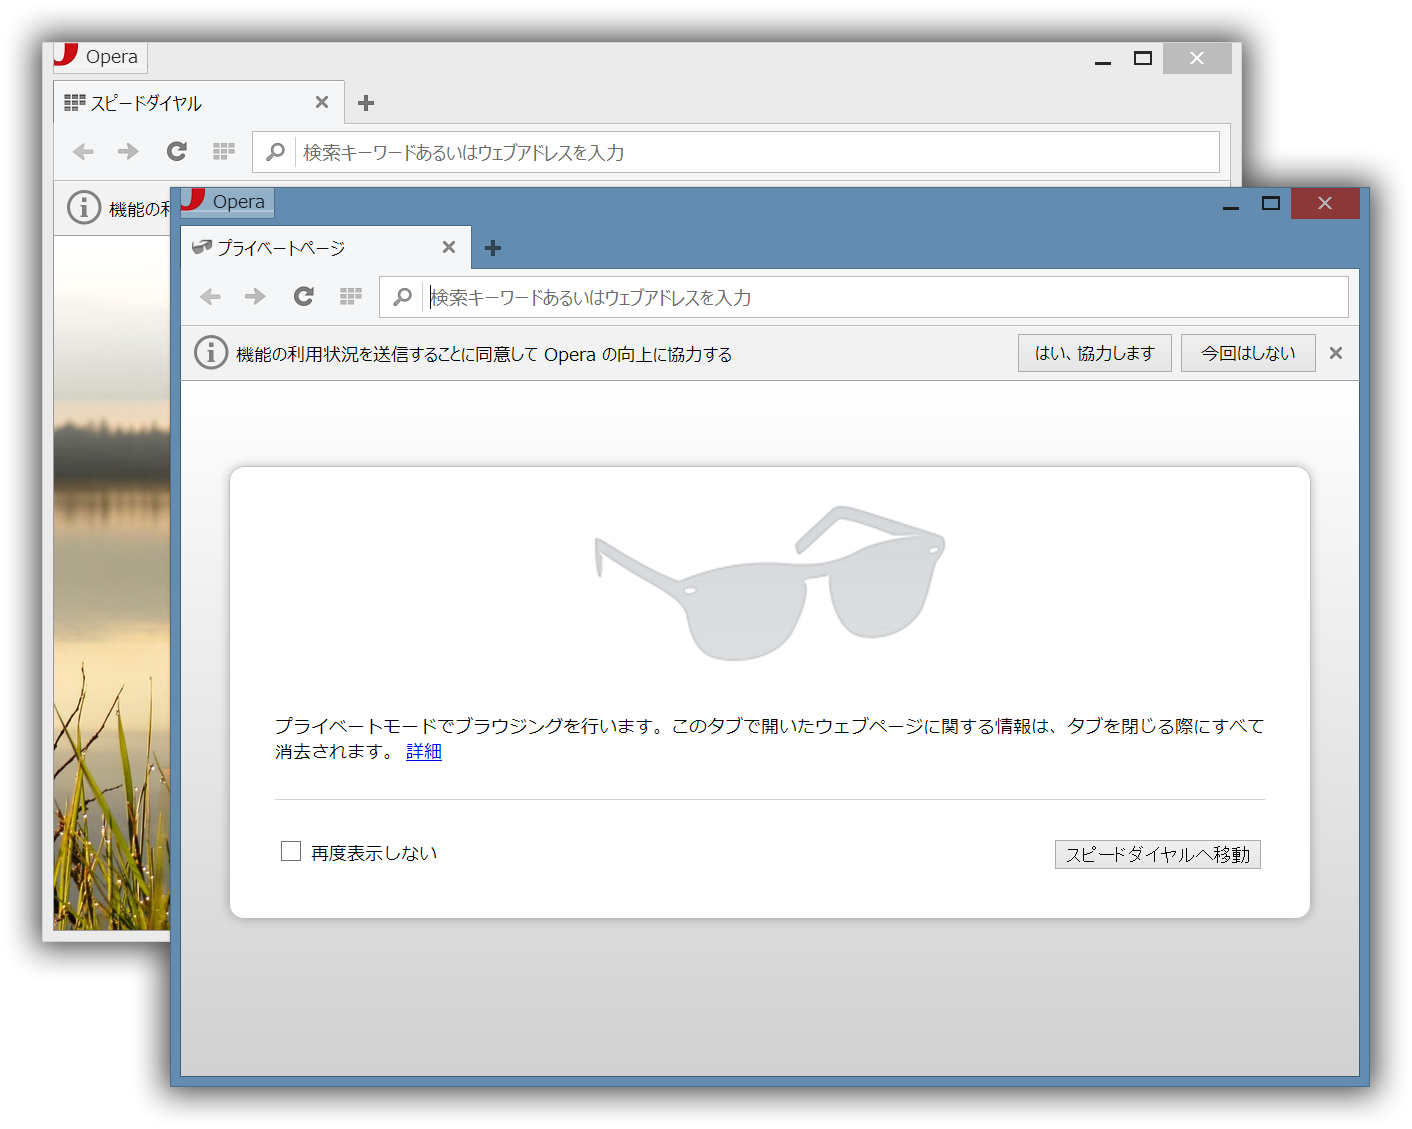
Task: Navigate back in the private window
Action: click(210, 296)
